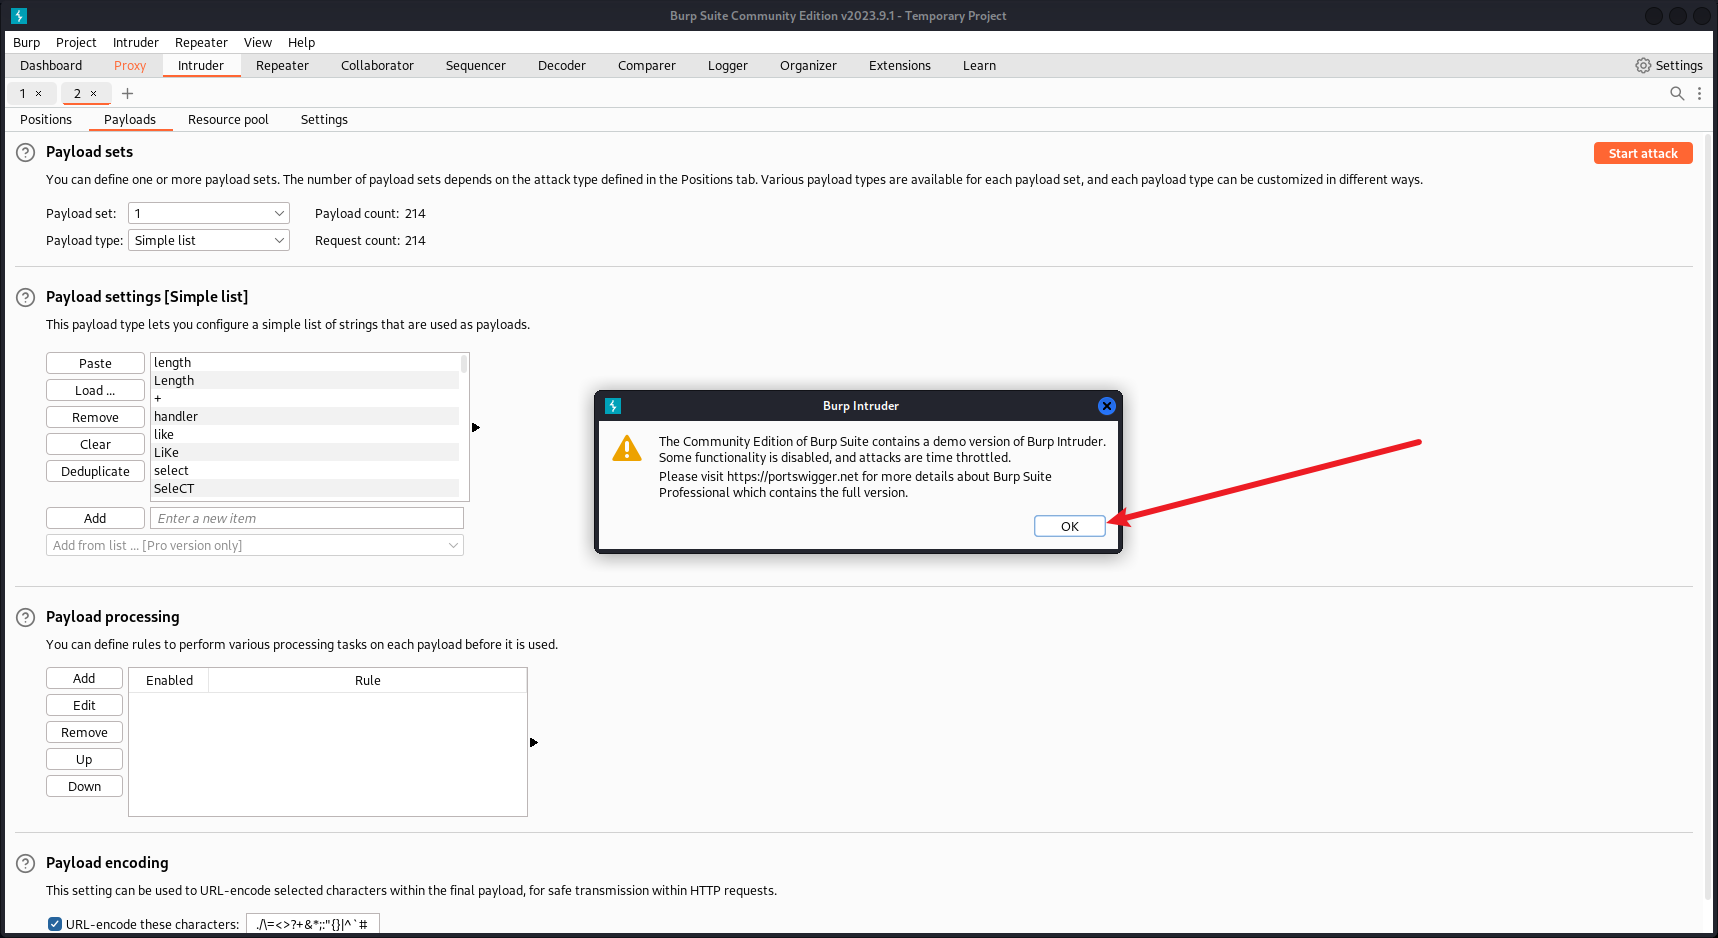Click the URL-encode characters text field

pos(313,924)
